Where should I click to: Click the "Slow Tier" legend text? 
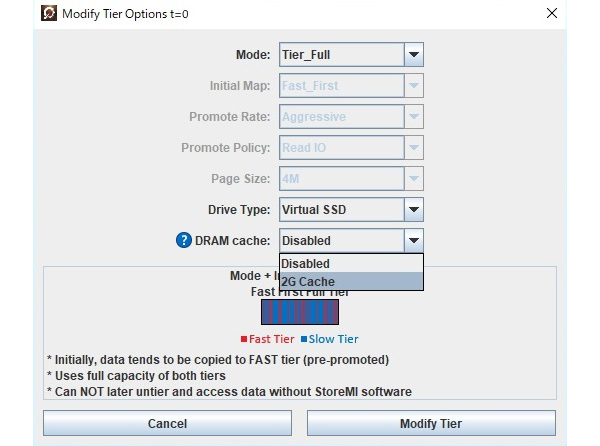click(333, 339)
